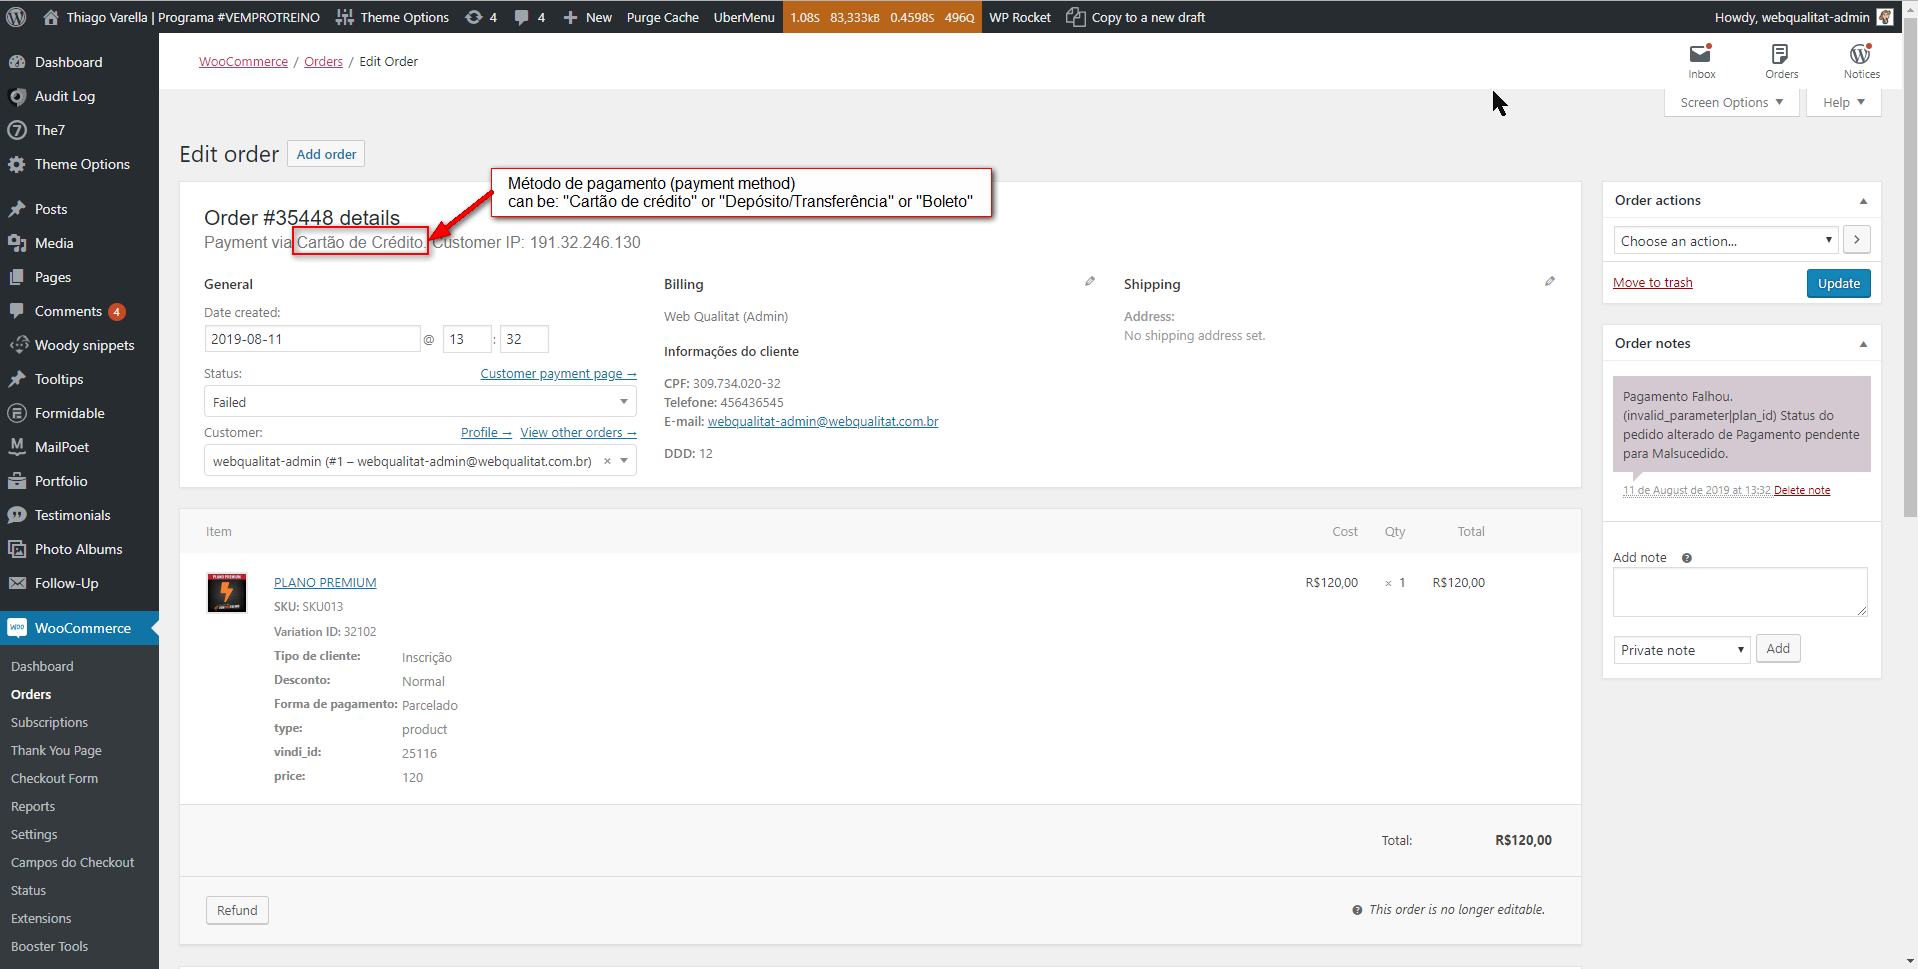
Task: View other orders of customer
Action: tap(578, 433)
